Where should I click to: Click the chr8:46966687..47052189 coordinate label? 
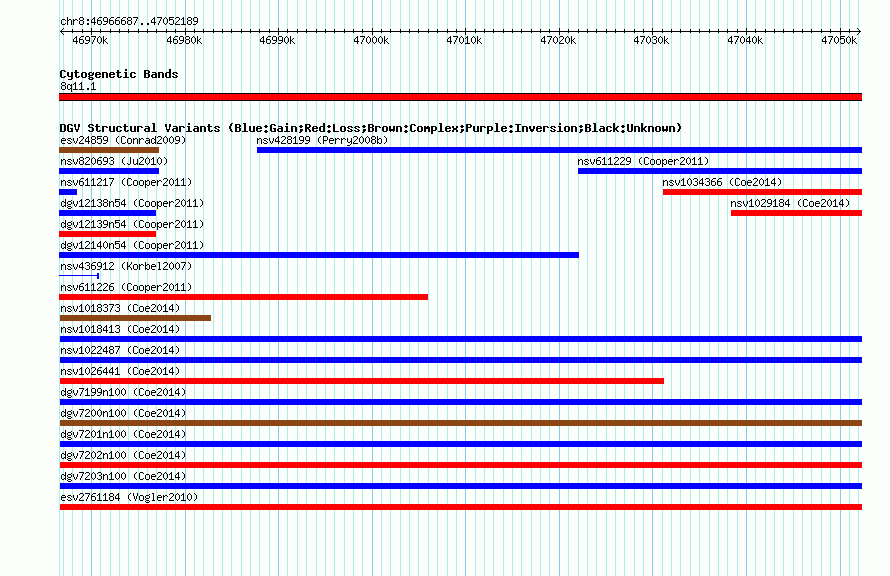[x=129, y=21]
